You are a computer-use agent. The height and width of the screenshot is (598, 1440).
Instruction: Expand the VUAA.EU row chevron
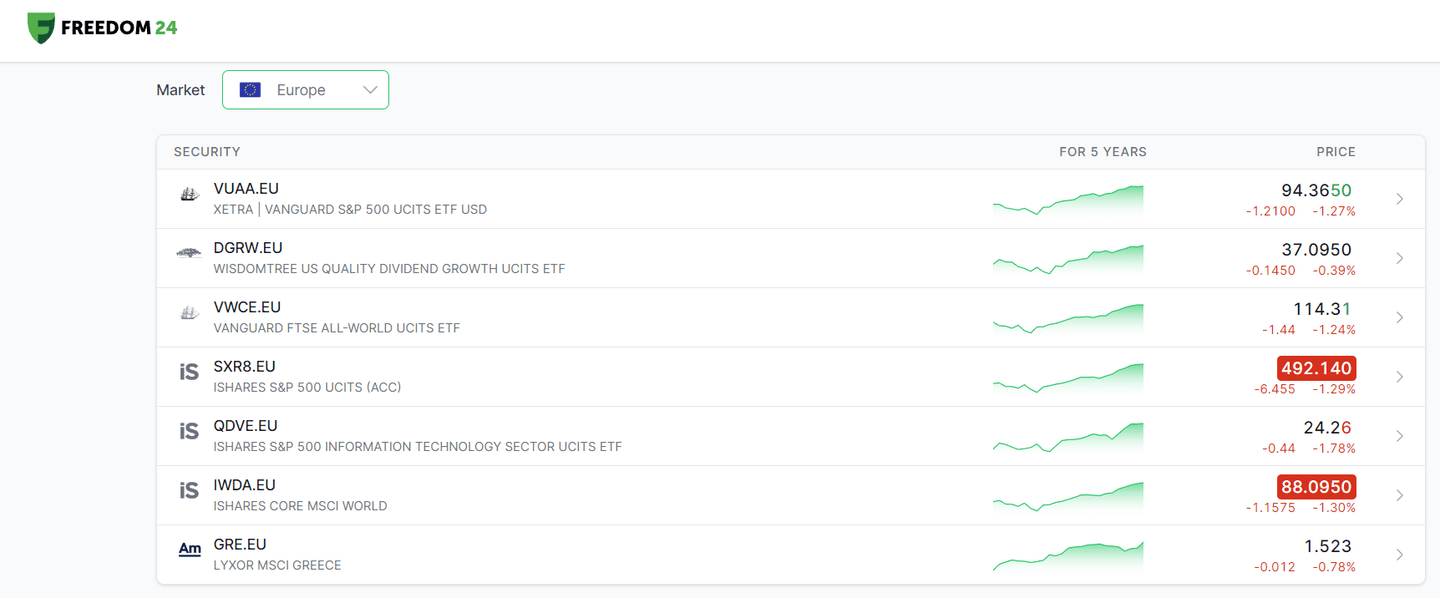click(x=1400, y=199)
